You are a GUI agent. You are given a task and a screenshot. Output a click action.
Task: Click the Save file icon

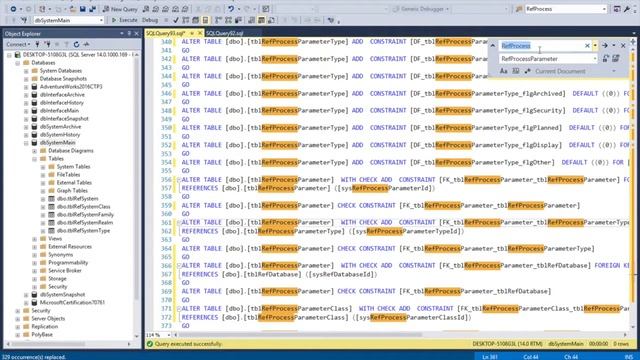(x=83, y=9)
